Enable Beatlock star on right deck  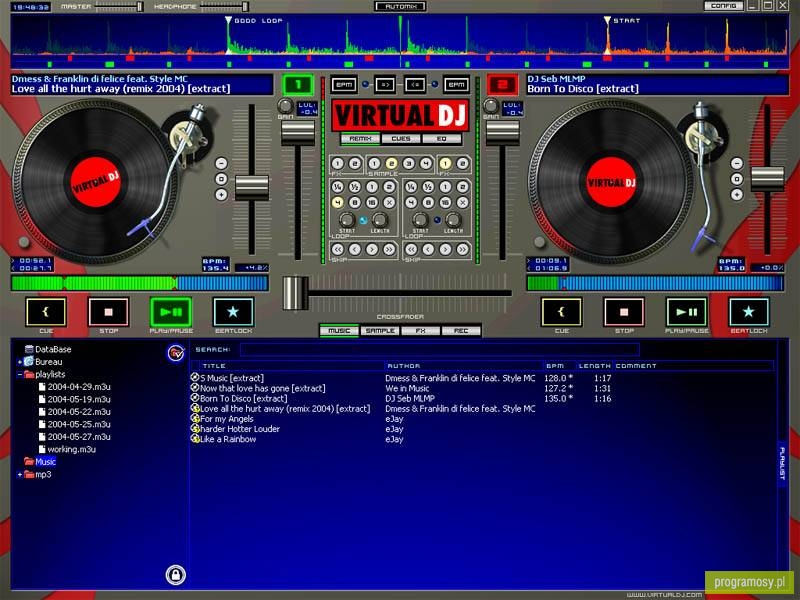(748, 312)
